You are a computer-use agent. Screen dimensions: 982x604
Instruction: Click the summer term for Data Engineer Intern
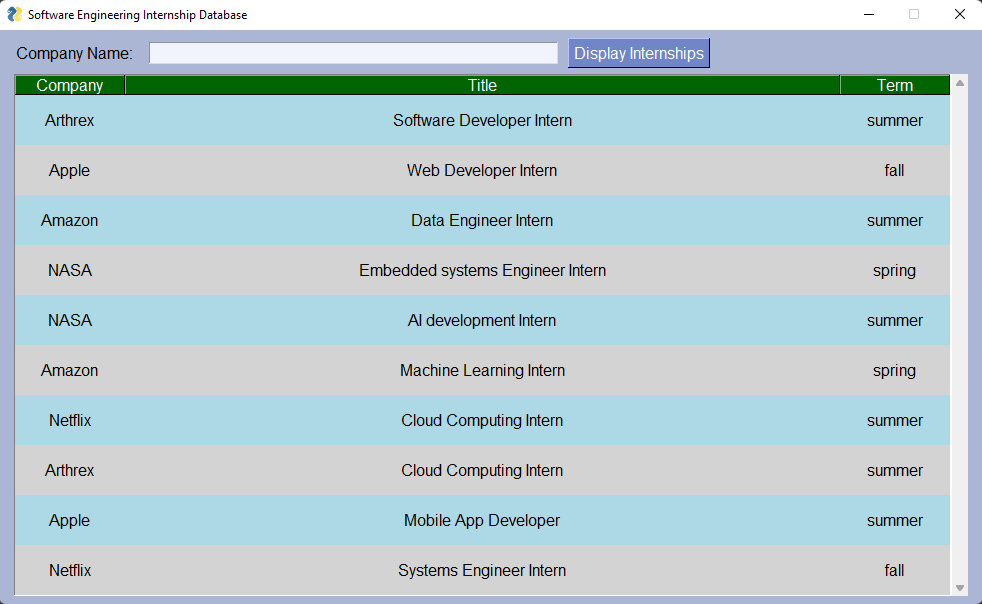coord(894,221)
